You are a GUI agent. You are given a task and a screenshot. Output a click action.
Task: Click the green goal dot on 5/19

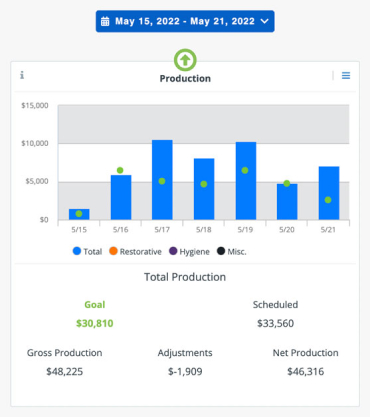pos(245,170)
